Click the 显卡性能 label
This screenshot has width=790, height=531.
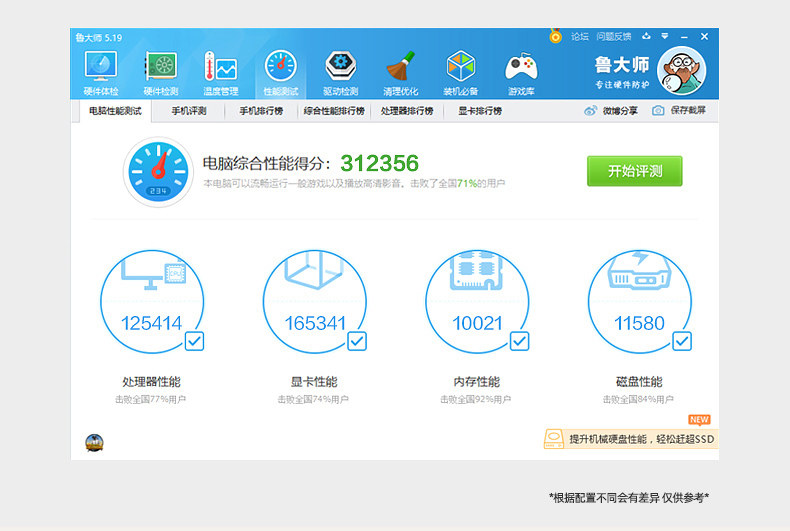314,382
